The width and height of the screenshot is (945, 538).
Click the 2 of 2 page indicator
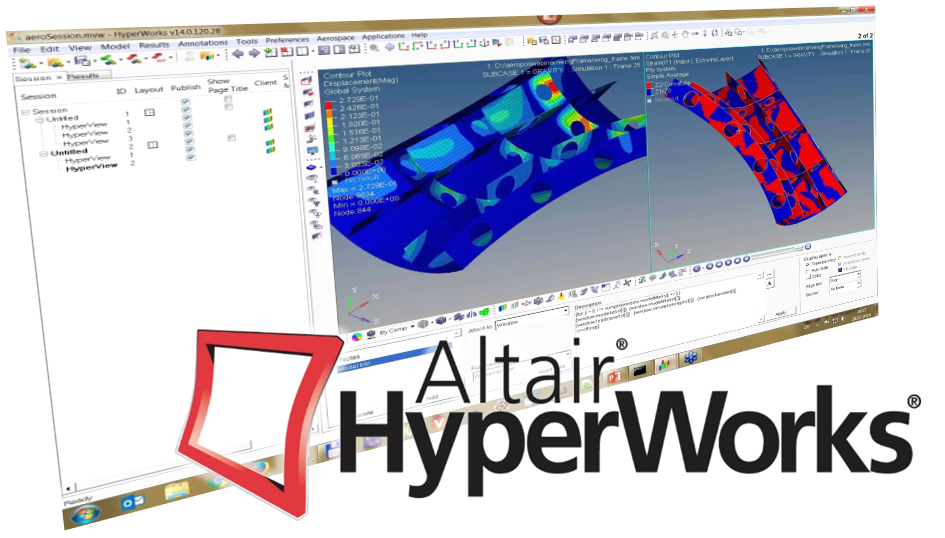(865, 36)
